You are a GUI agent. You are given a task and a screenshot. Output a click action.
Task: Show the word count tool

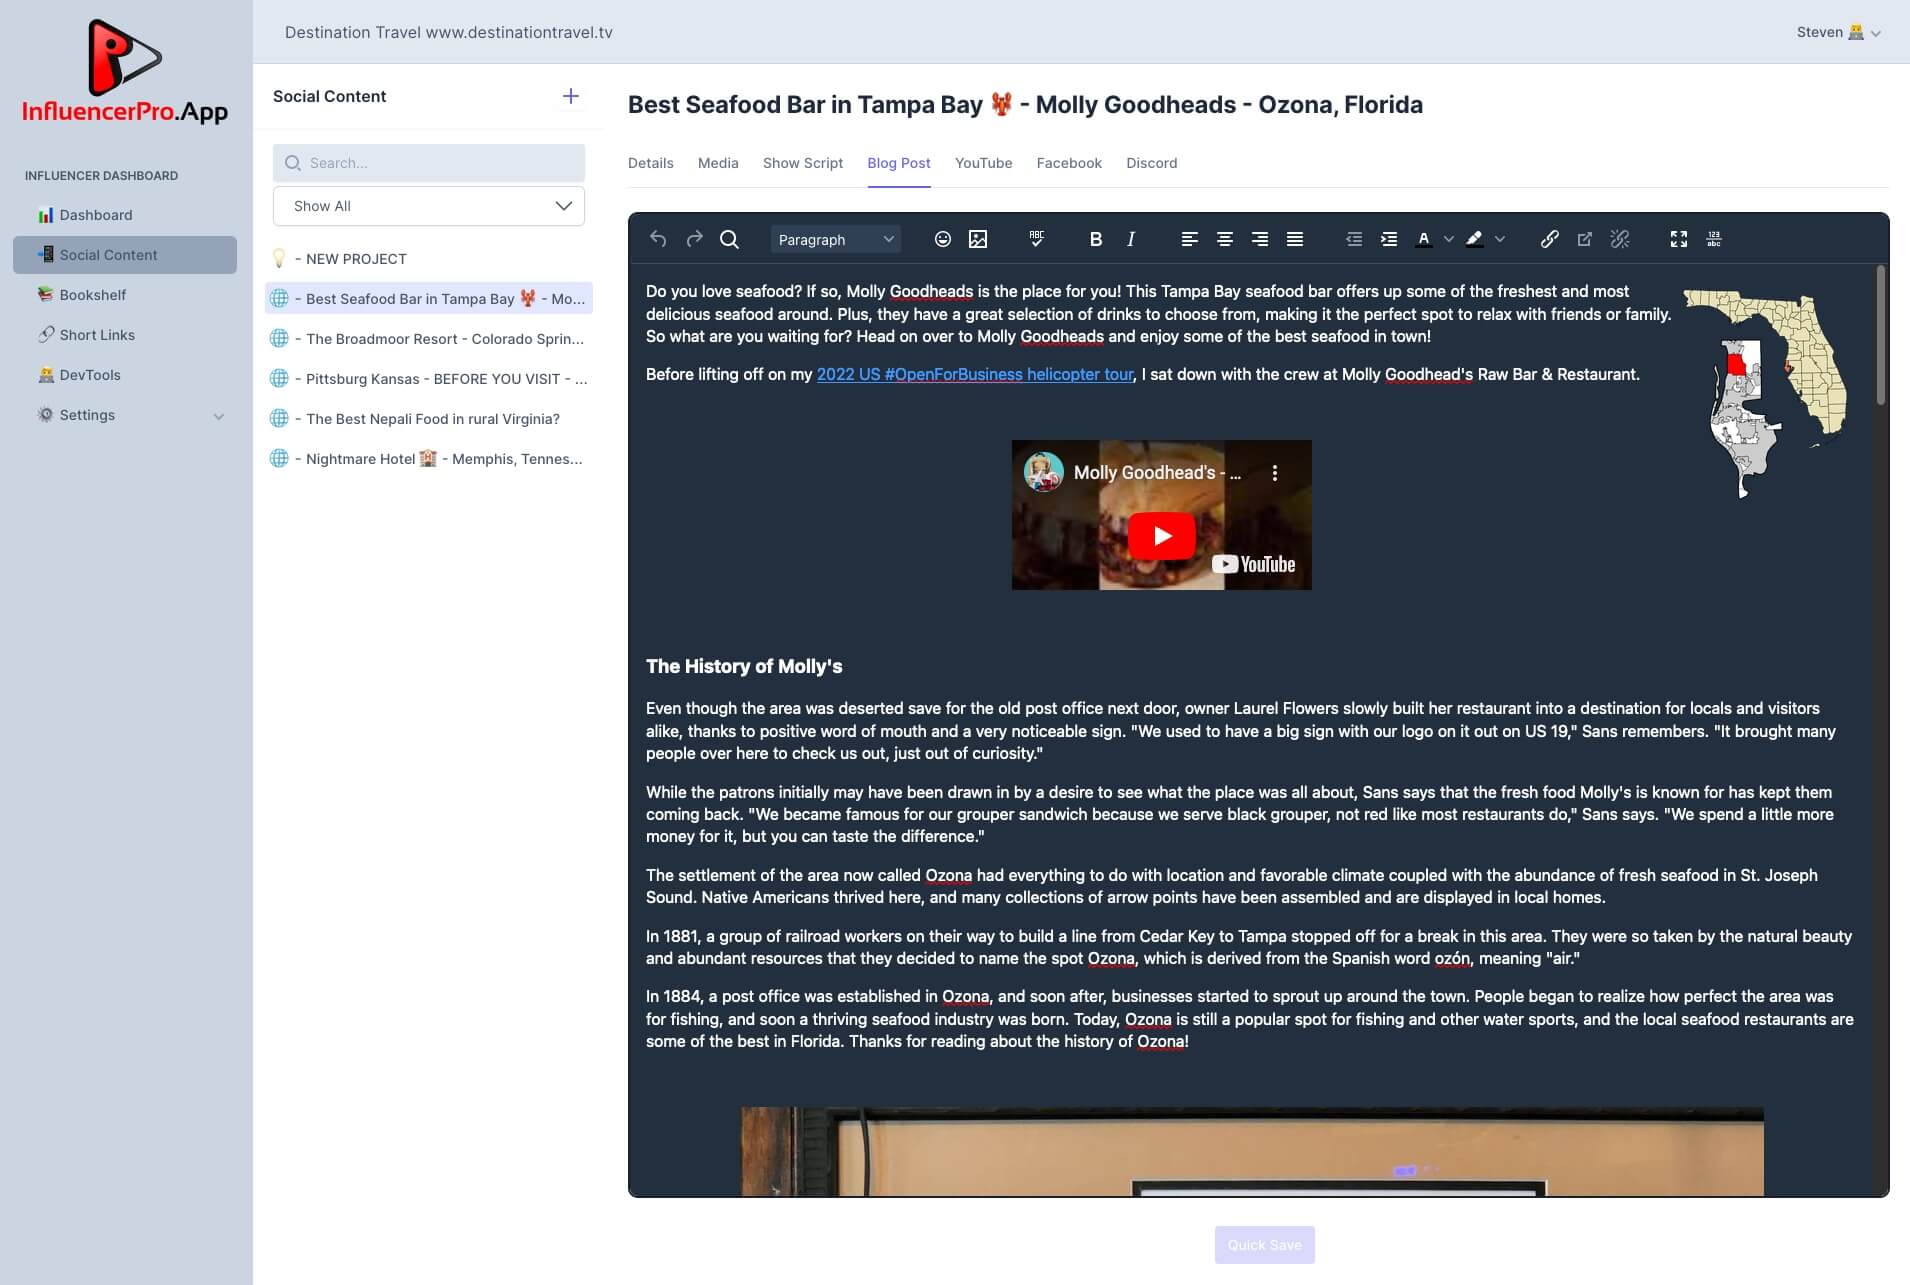coord(1714,239)
